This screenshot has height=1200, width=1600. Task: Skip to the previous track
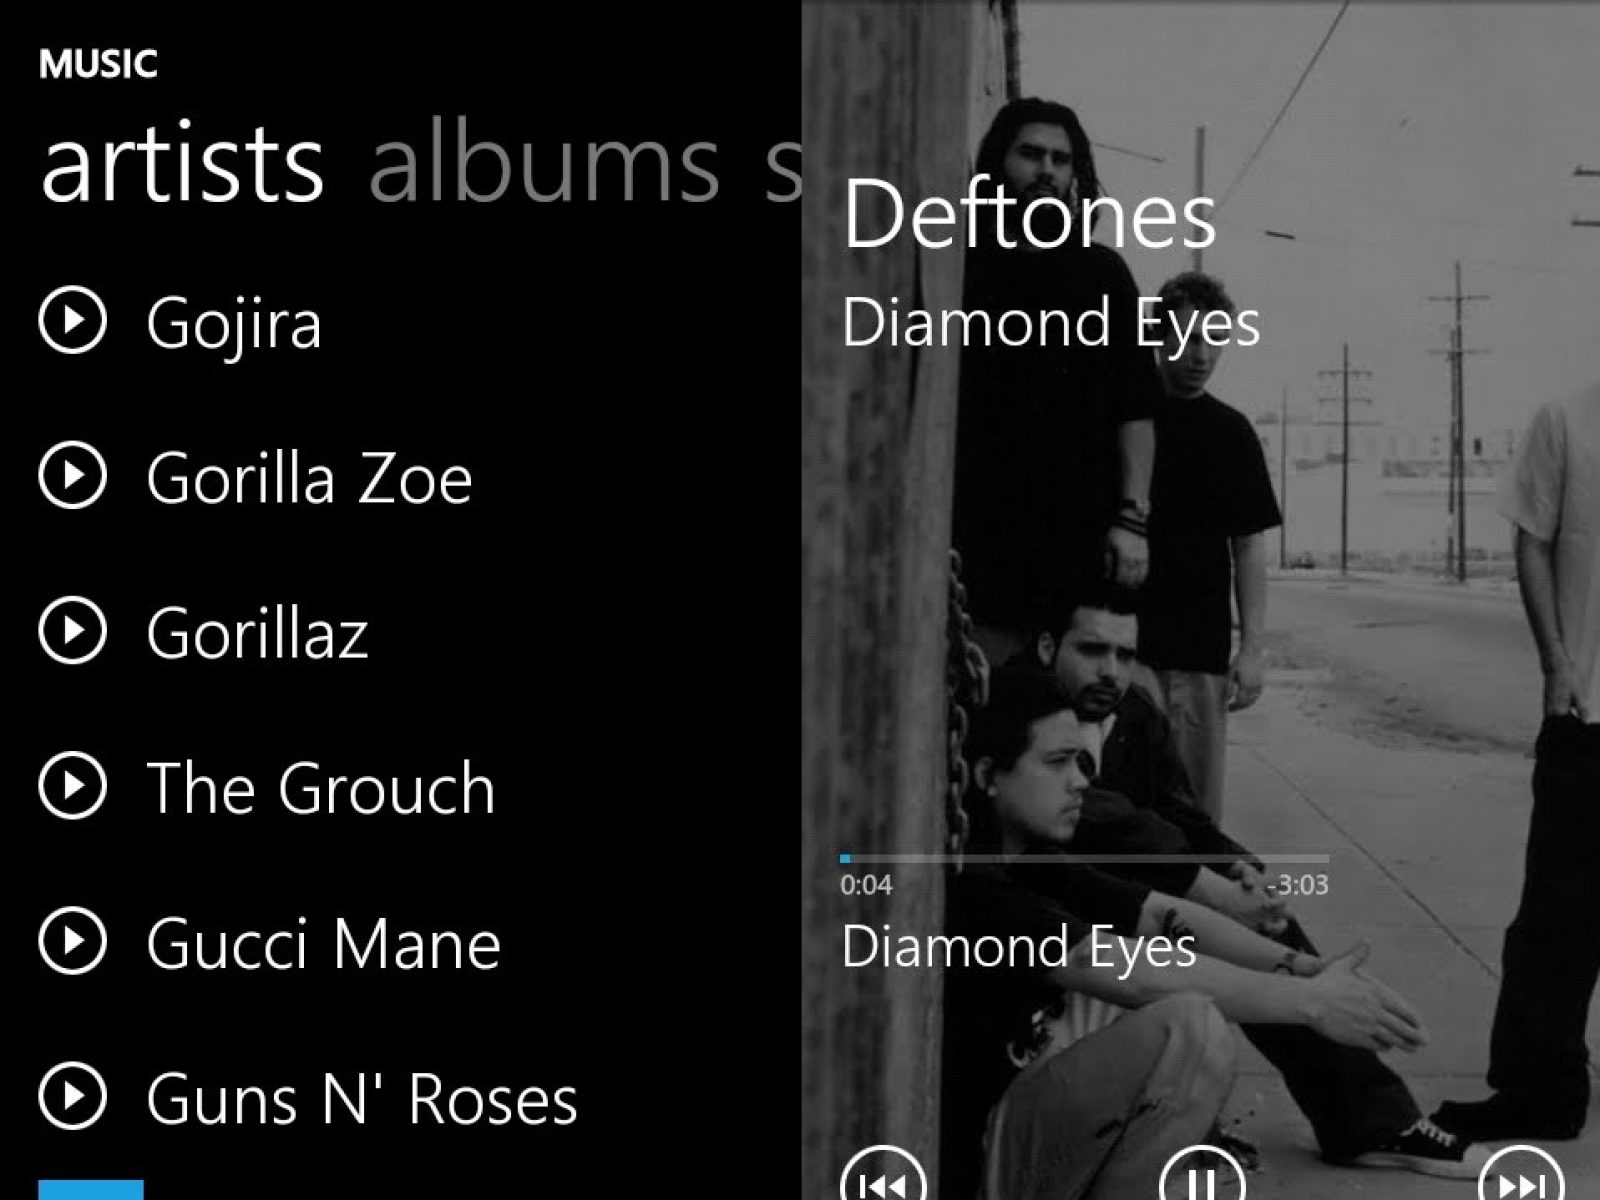tap(883, 1175)
